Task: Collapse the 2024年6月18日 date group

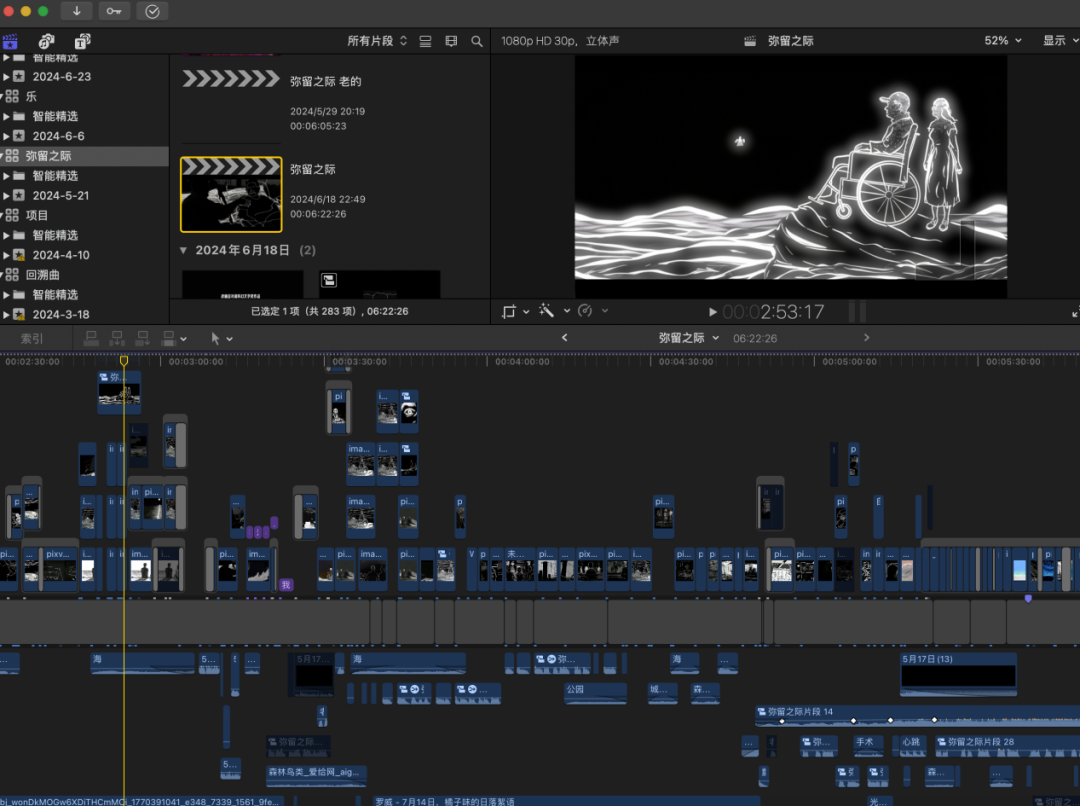Action: pos(183,251)
